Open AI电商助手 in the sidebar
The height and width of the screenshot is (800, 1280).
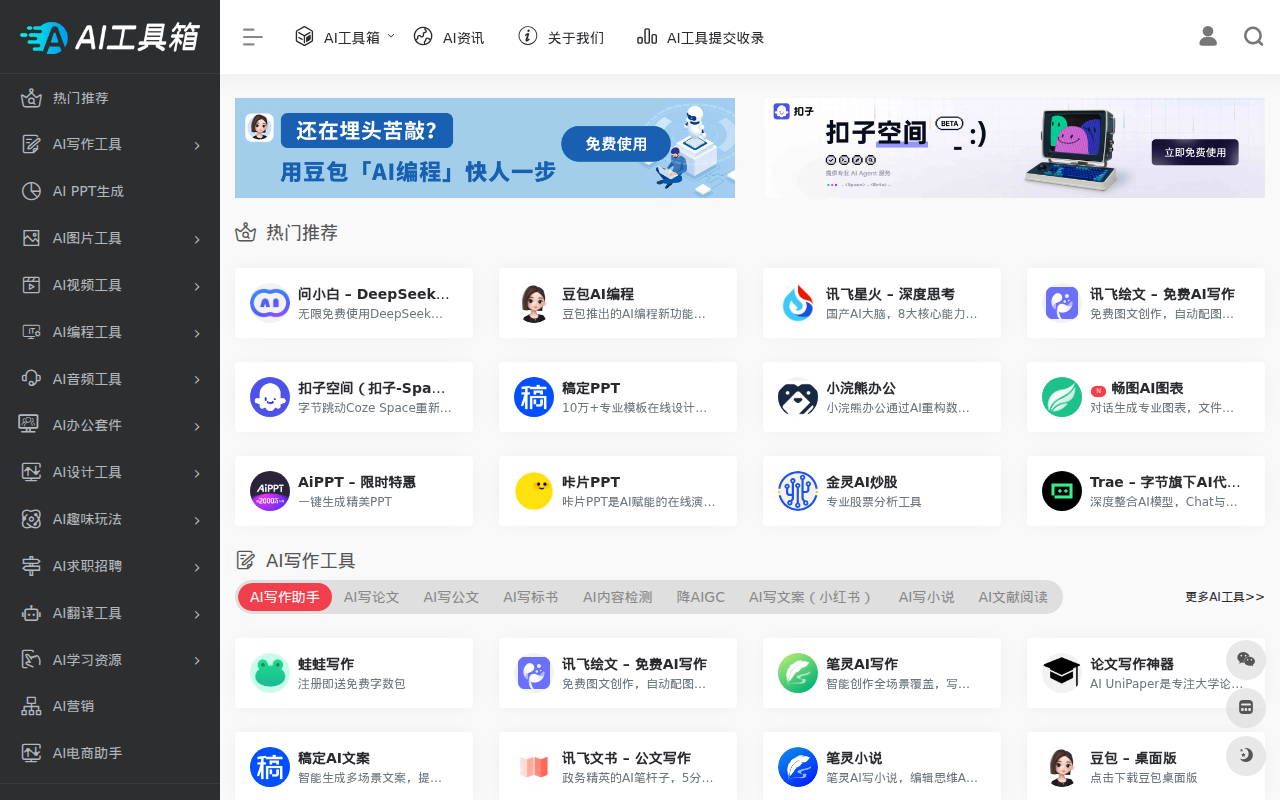coord(110,753)
